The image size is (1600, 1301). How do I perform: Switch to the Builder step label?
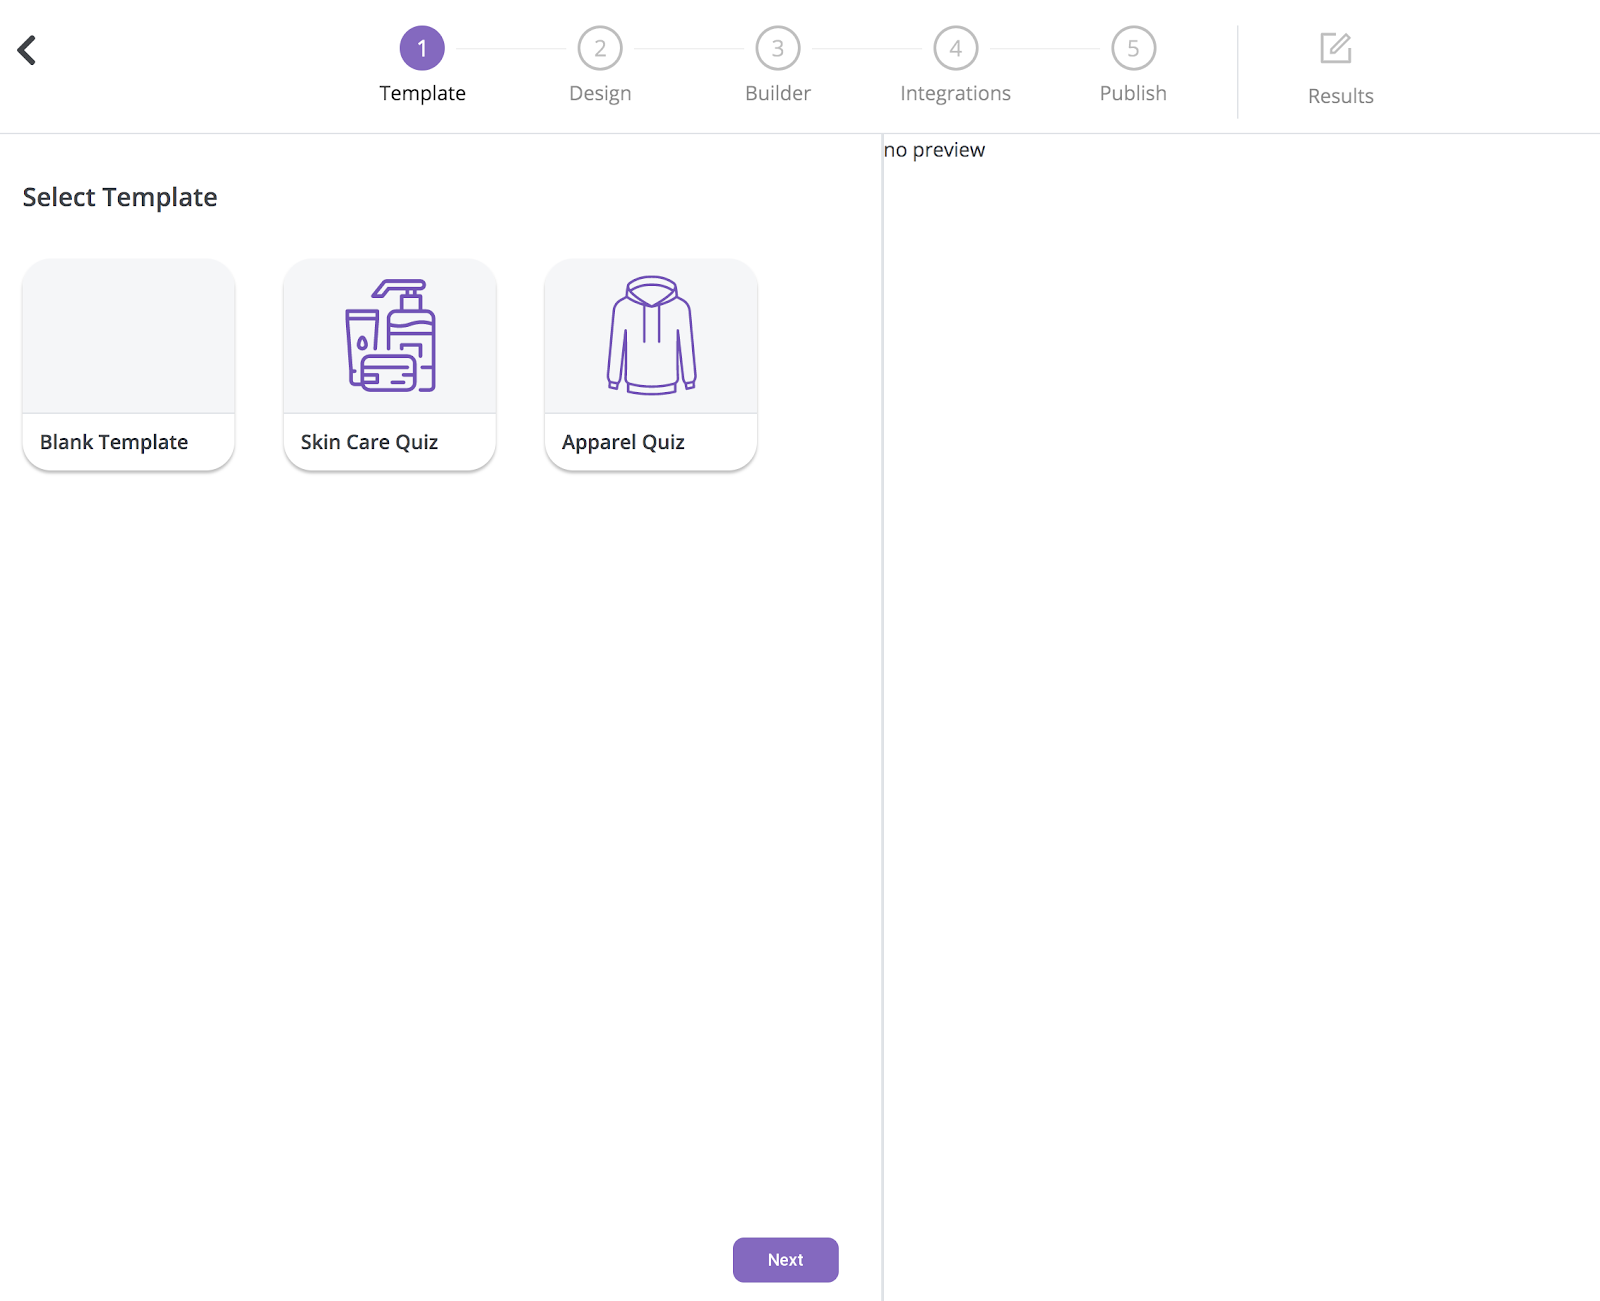778,93
